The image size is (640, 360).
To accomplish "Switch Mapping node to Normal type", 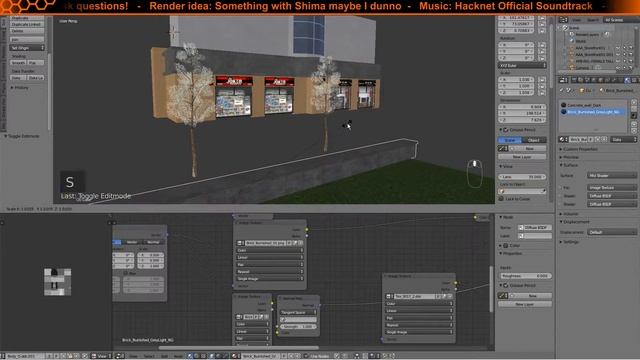I will [x=153, y=242].
